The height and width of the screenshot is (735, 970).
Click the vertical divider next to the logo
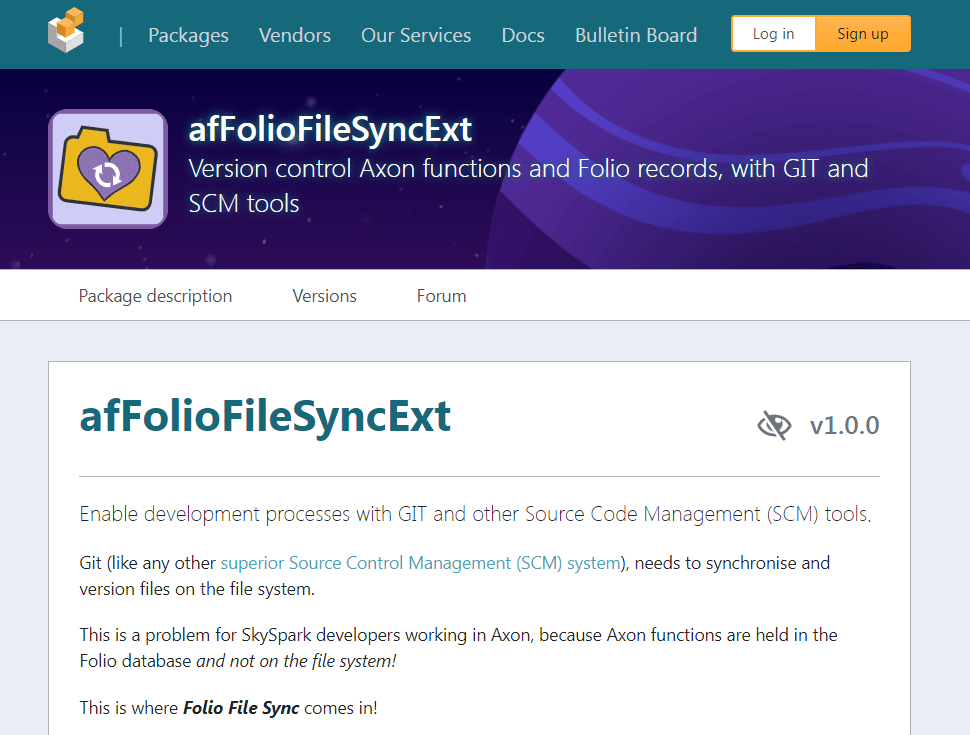pos(121,36)
